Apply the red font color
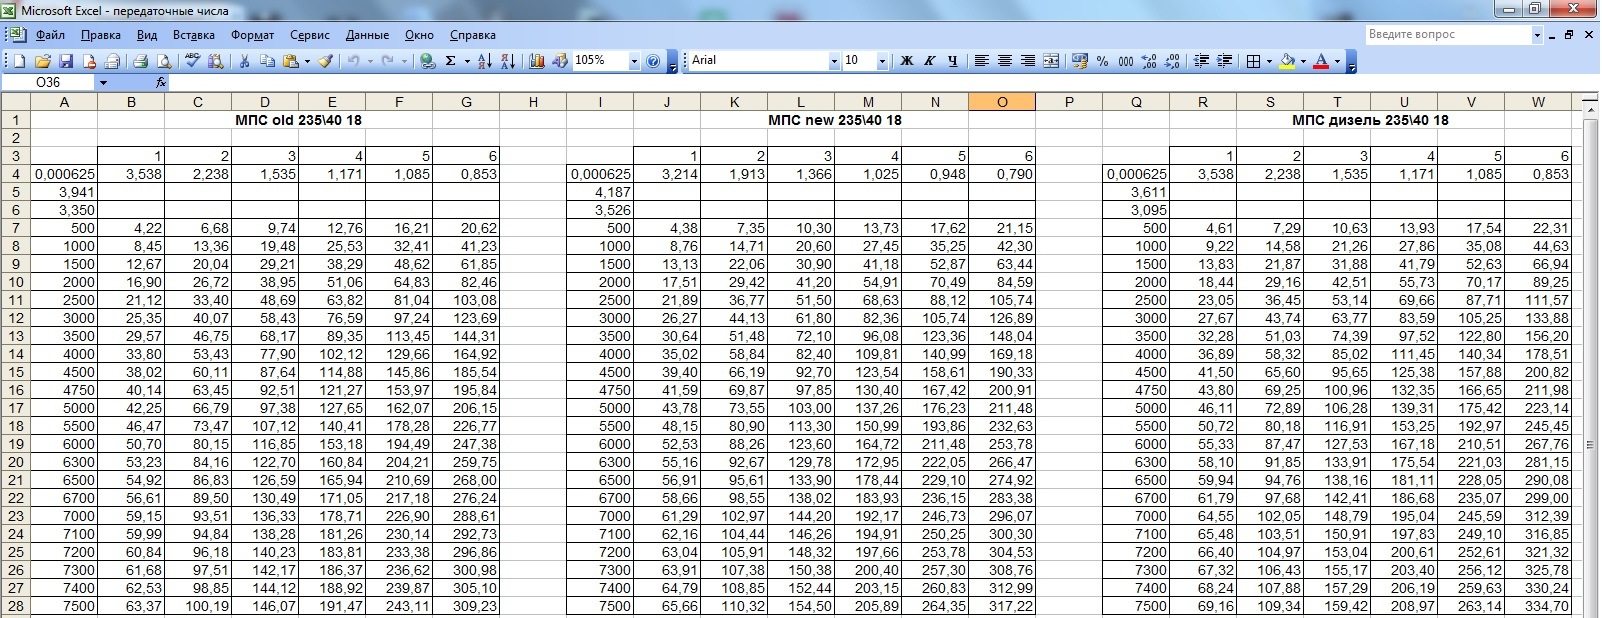This screenshot has width=1602, height=618. [x=1320, y=61]
